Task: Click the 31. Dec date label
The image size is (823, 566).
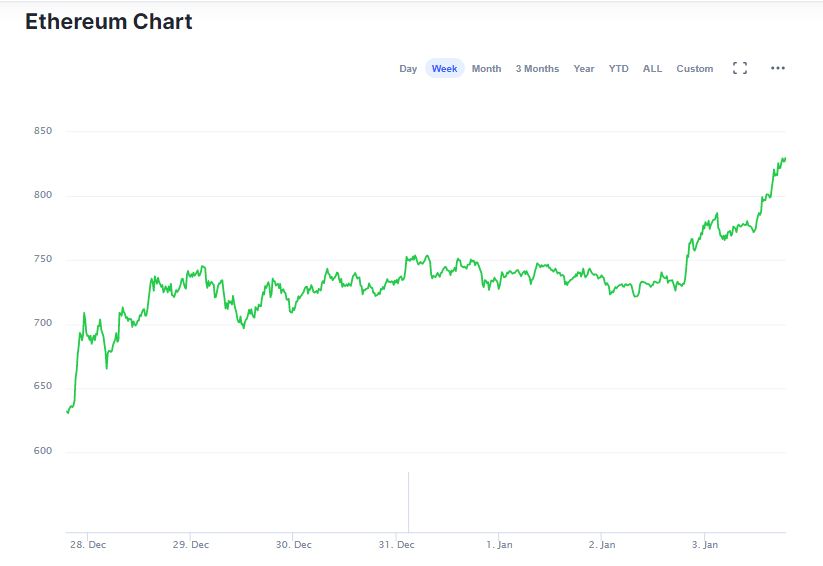Action: pyautogui.click(x=396, y=545)
